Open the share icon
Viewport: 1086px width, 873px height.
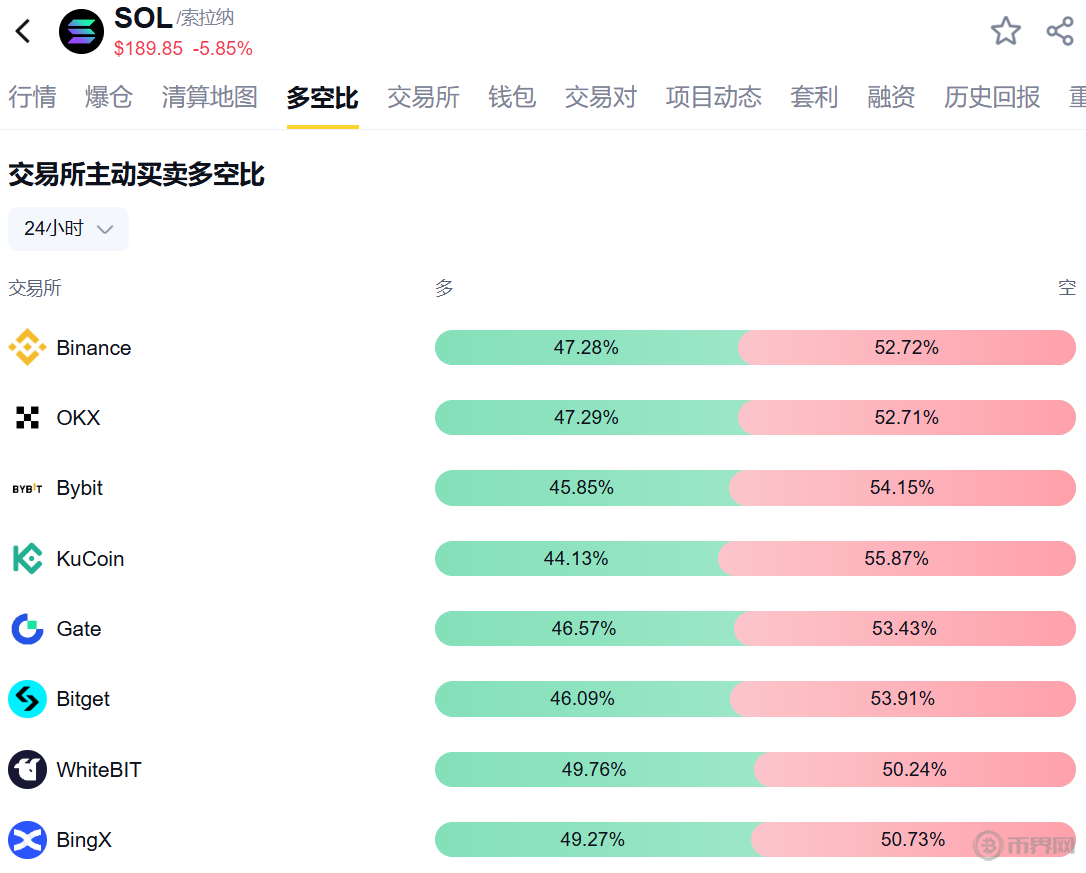point(1060,31)
